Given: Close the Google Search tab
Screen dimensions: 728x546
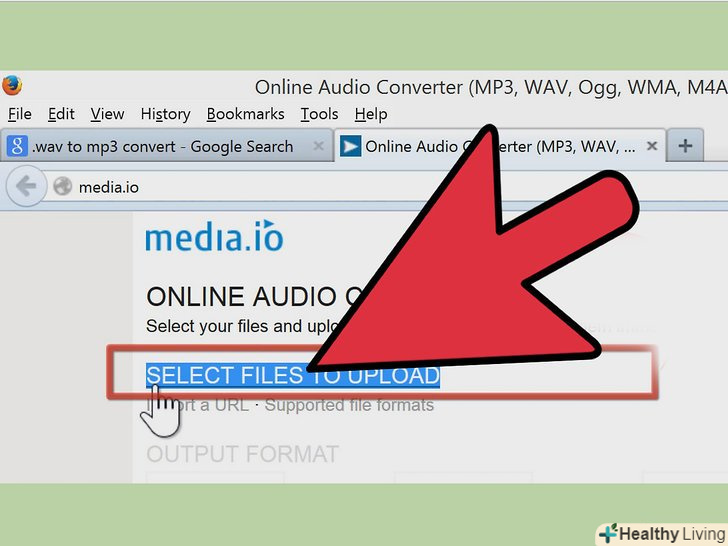Looking at the screenshot, I should [318, 146].
